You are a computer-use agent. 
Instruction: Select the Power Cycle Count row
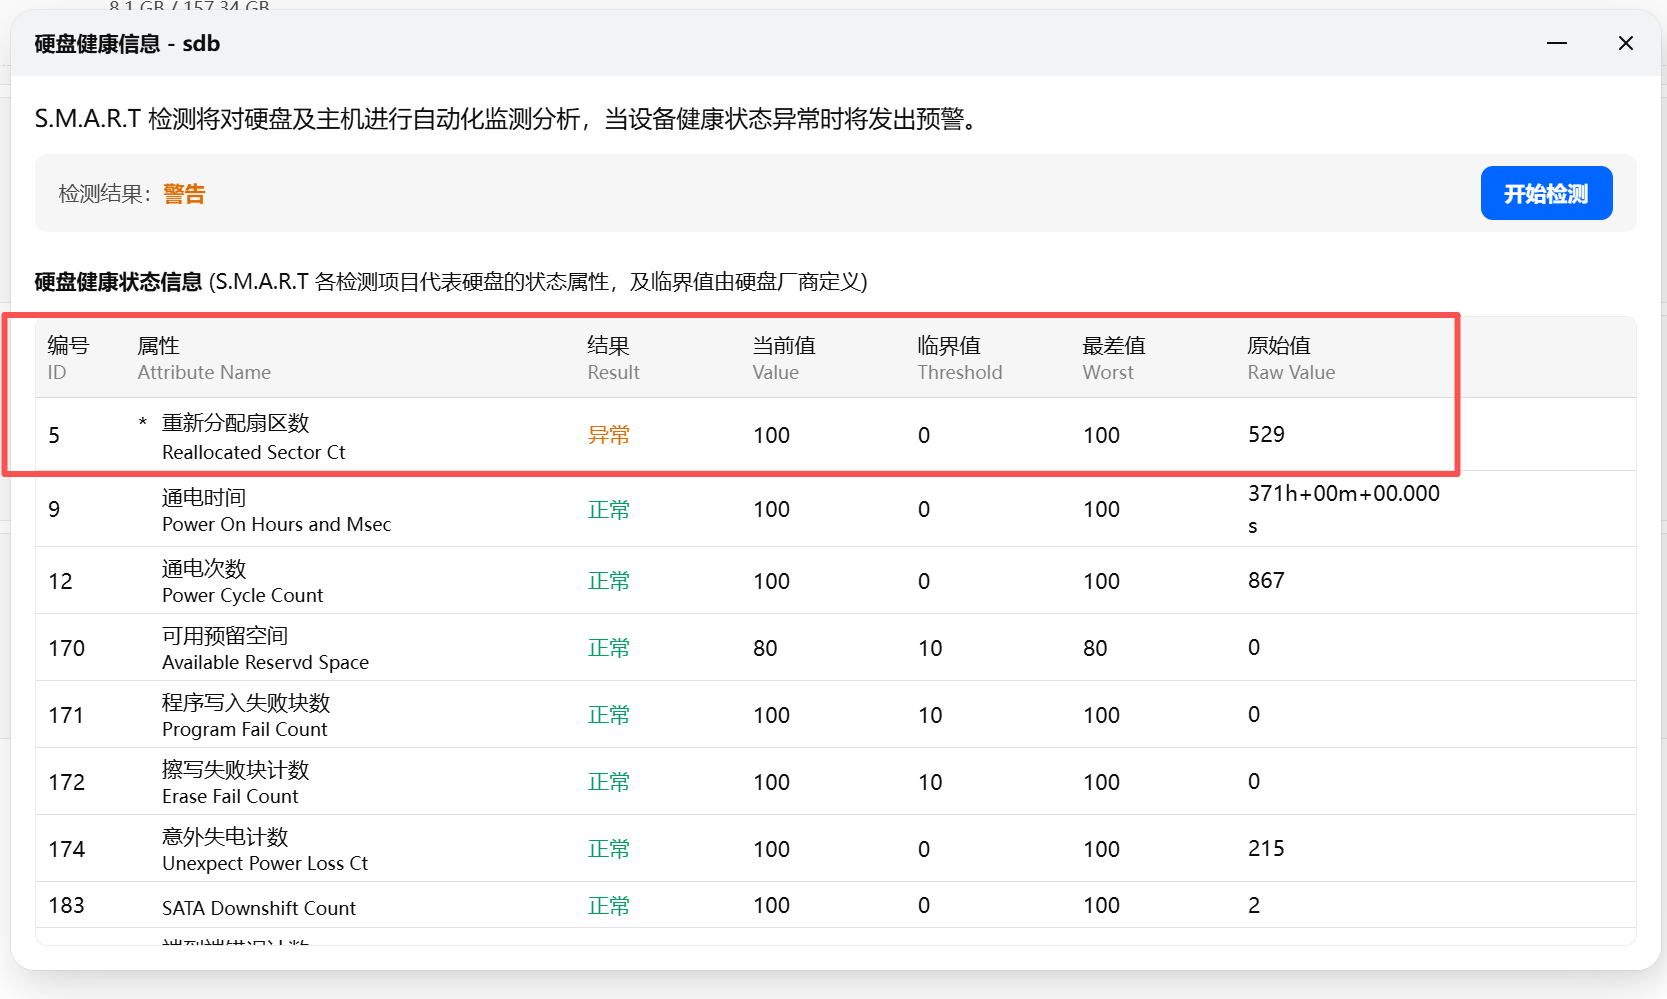click(x=242, y=581)
